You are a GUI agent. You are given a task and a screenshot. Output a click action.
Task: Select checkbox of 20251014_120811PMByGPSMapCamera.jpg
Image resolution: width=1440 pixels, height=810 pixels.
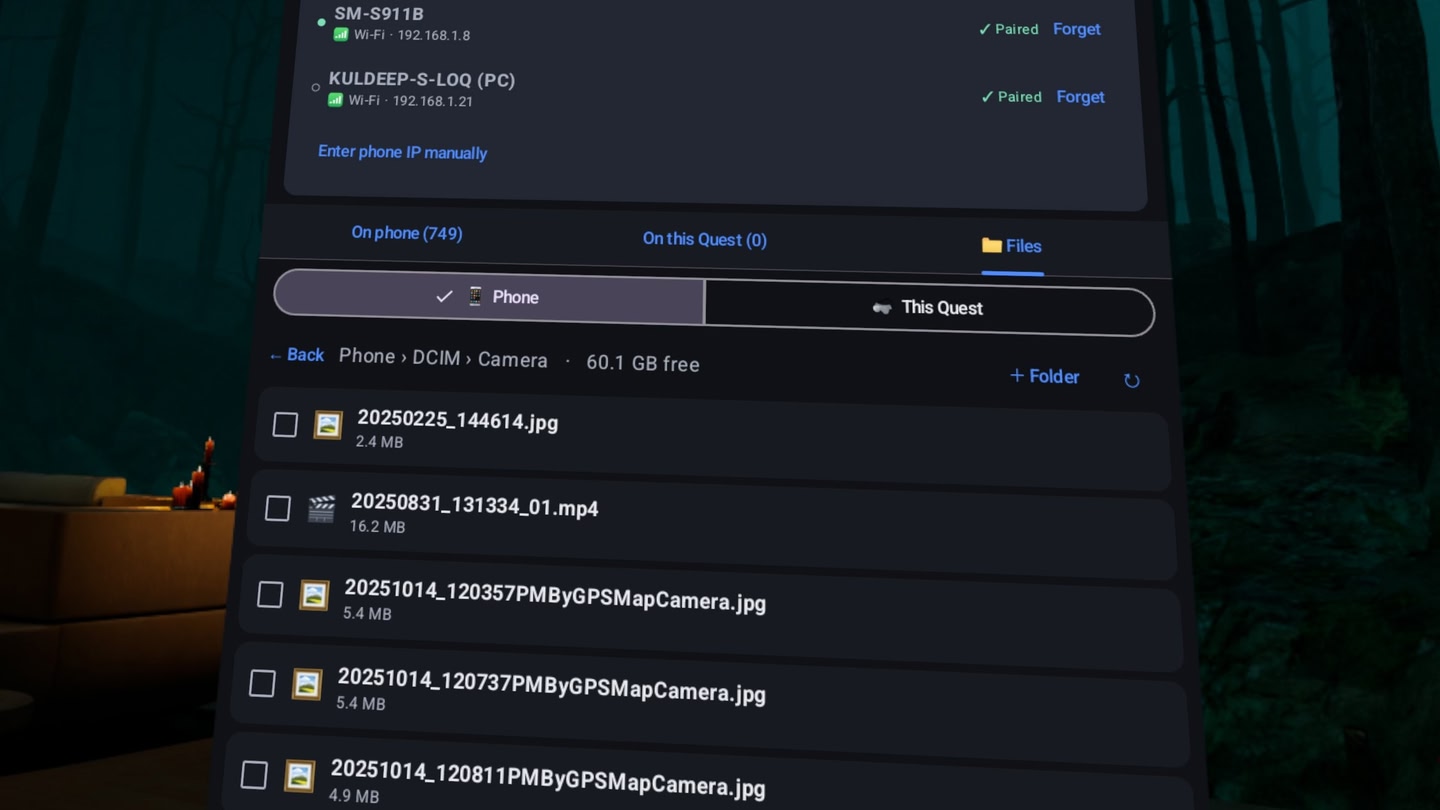(254, 774)
